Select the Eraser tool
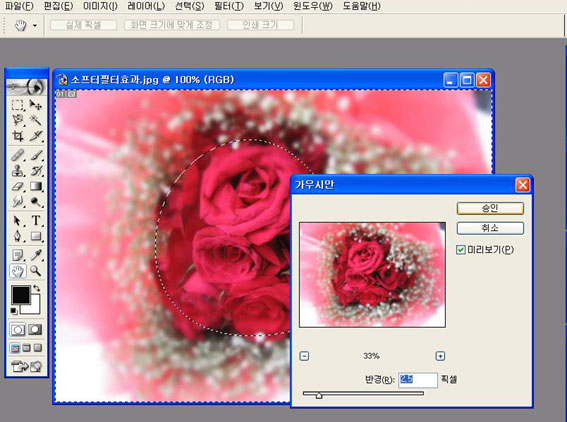The height and width of the screenshot is (422, 567). pyautogui.click(x=17, y=187)
